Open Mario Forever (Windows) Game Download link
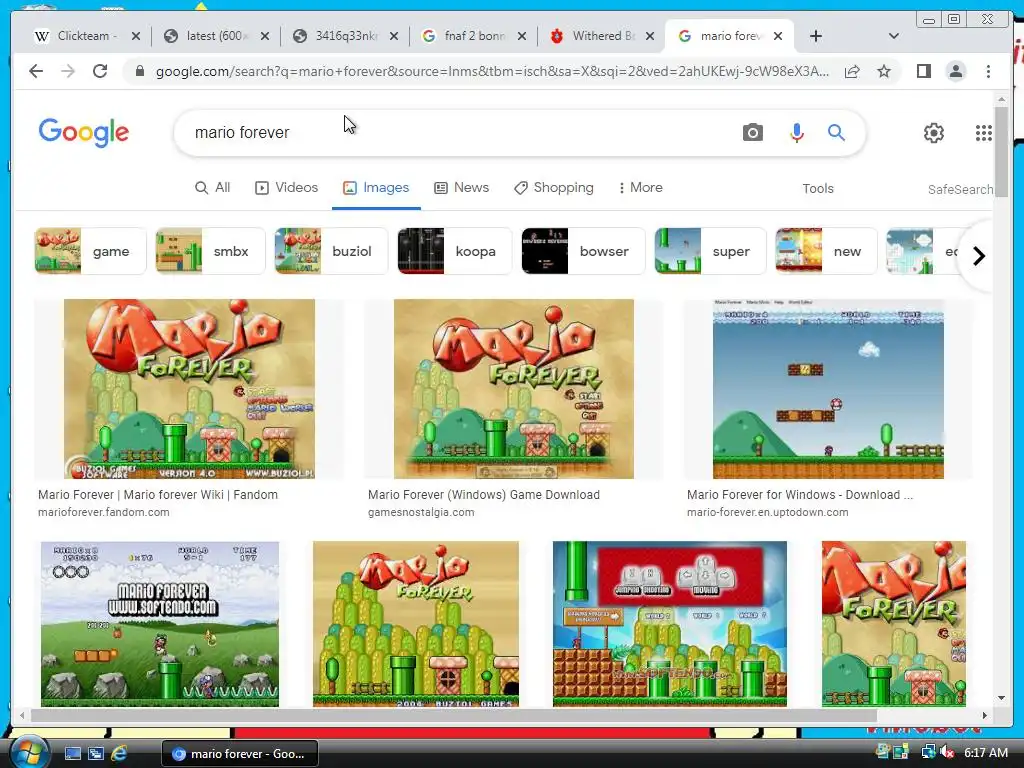Image resolution: width=1024 pixels, height=768 pixels. click(483, 495)
